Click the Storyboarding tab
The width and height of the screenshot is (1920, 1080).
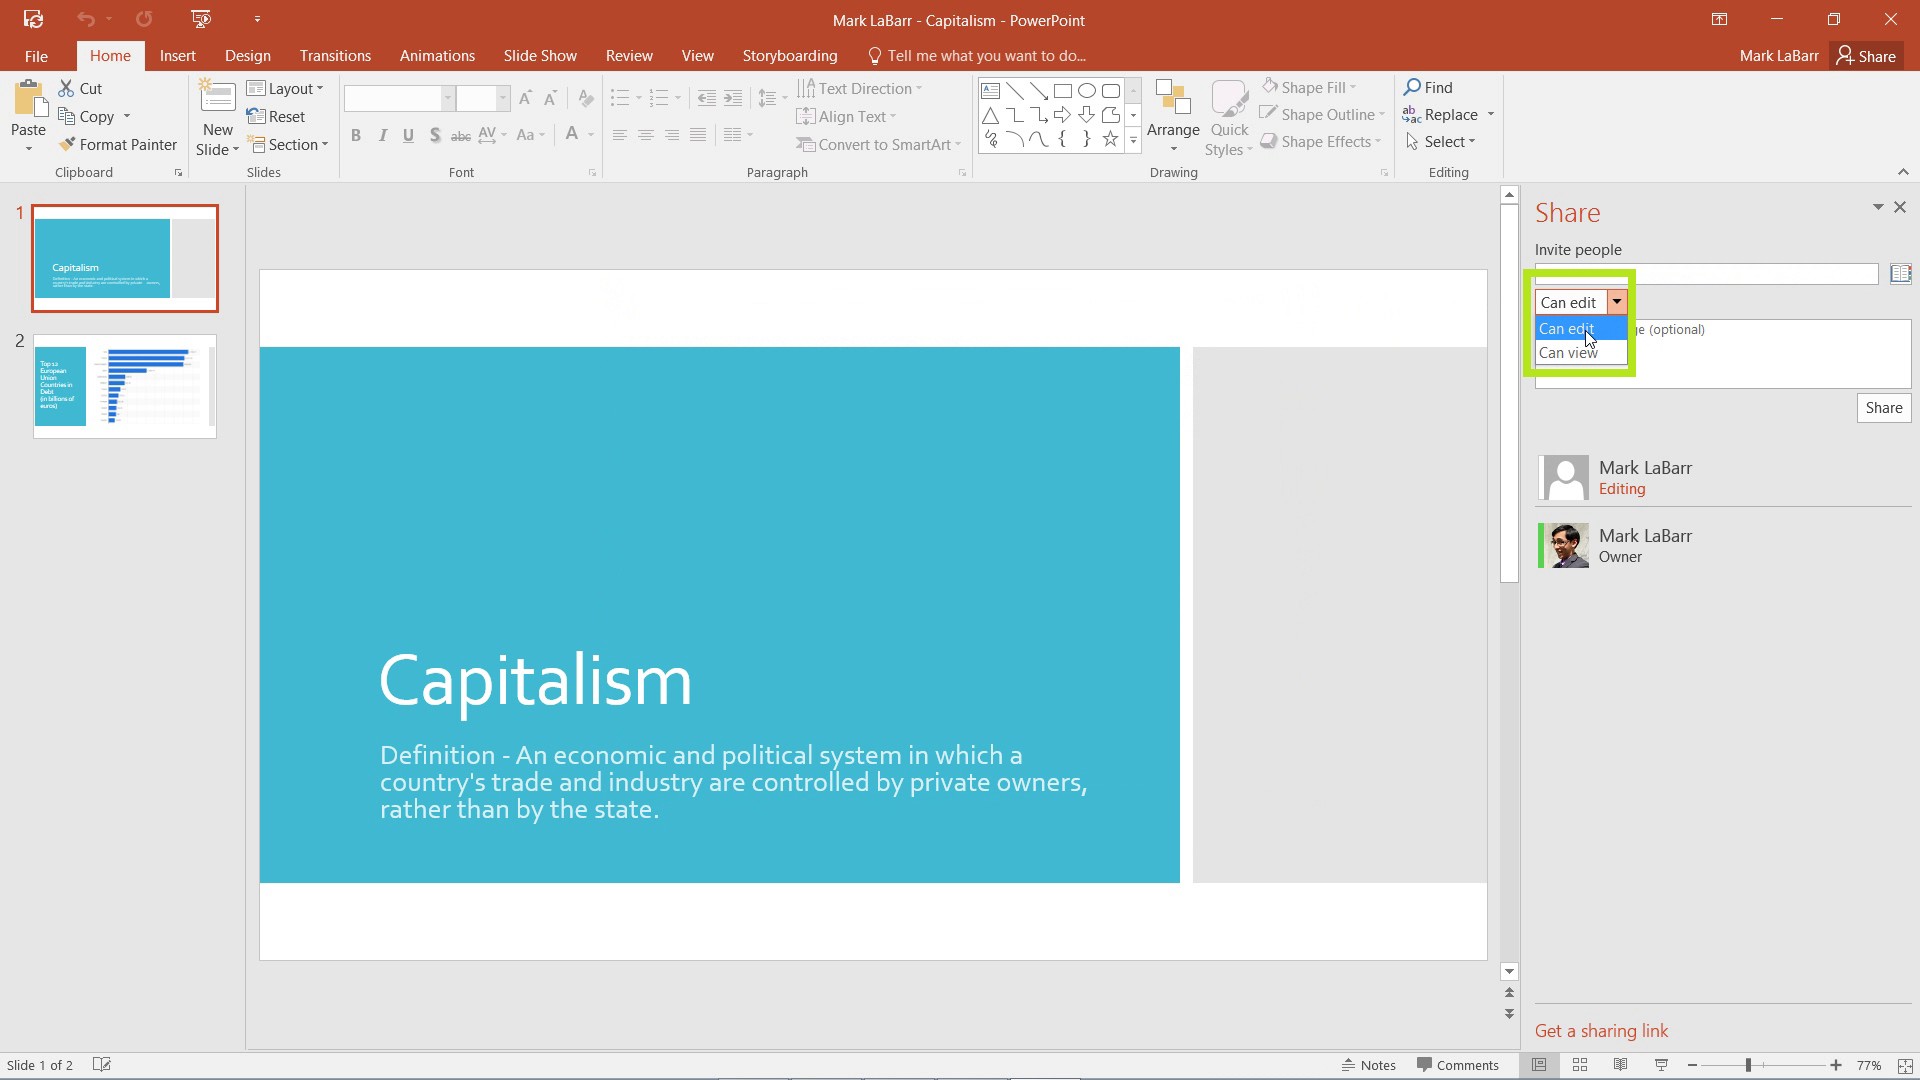(x=789, y=55)
